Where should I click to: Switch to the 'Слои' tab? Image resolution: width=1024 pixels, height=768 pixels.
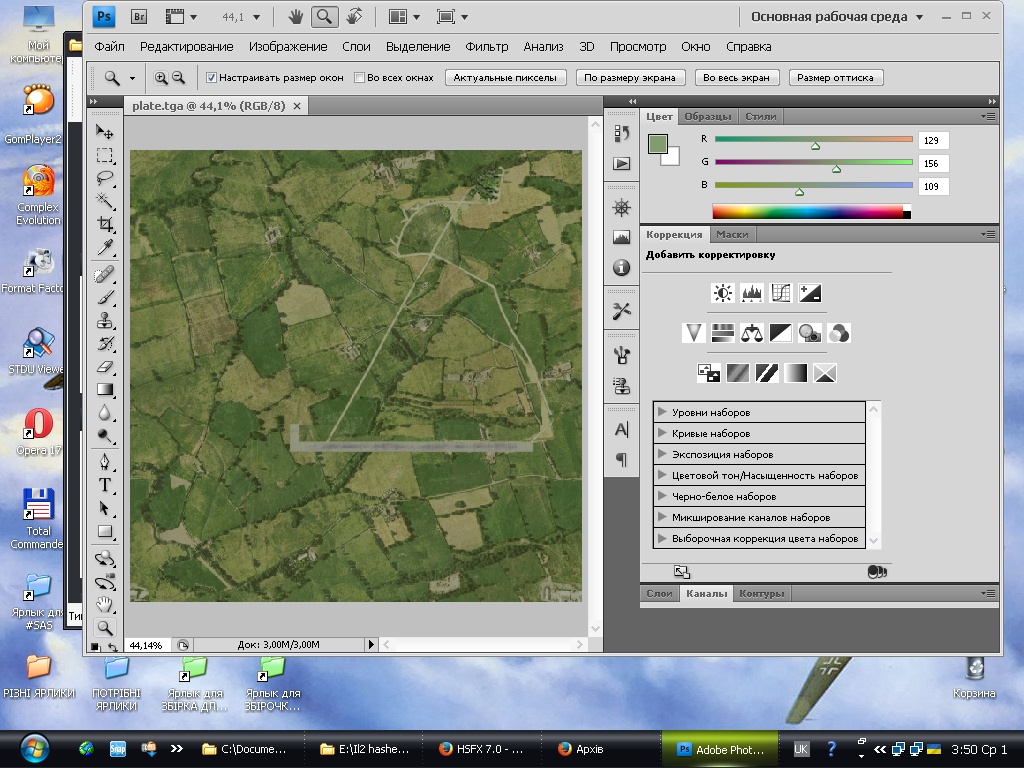point(659,593)
